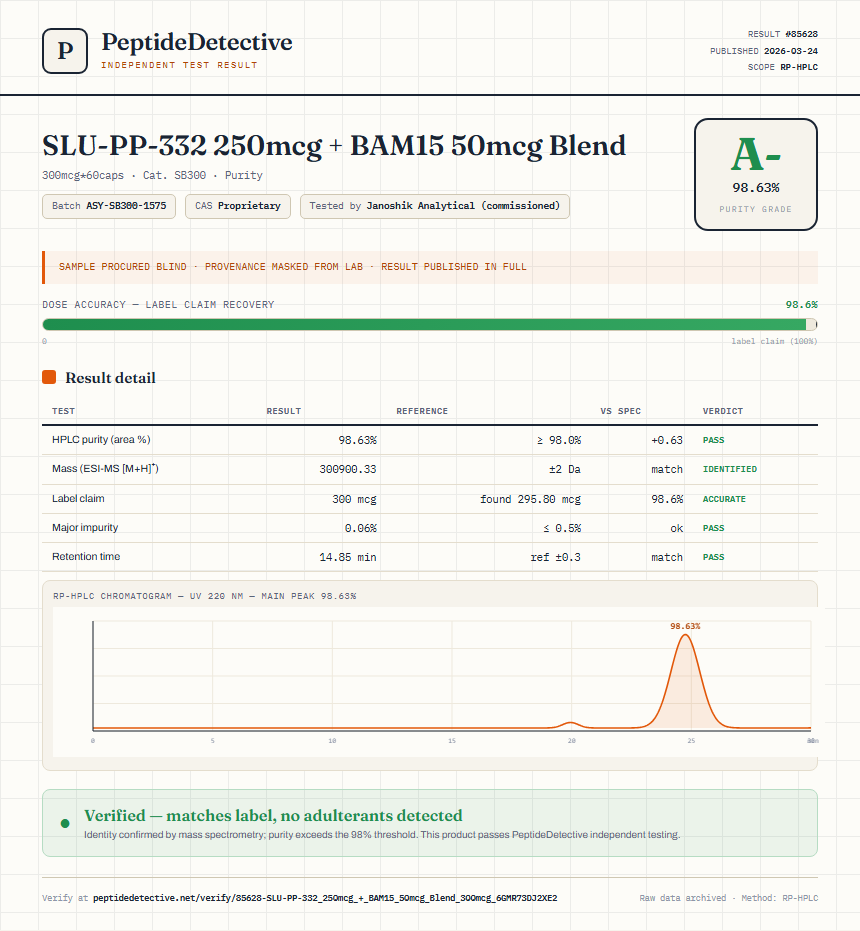Click the IDENTIFIED verdict
Viewport: 860px width, 931px height.
coord(729,469)
